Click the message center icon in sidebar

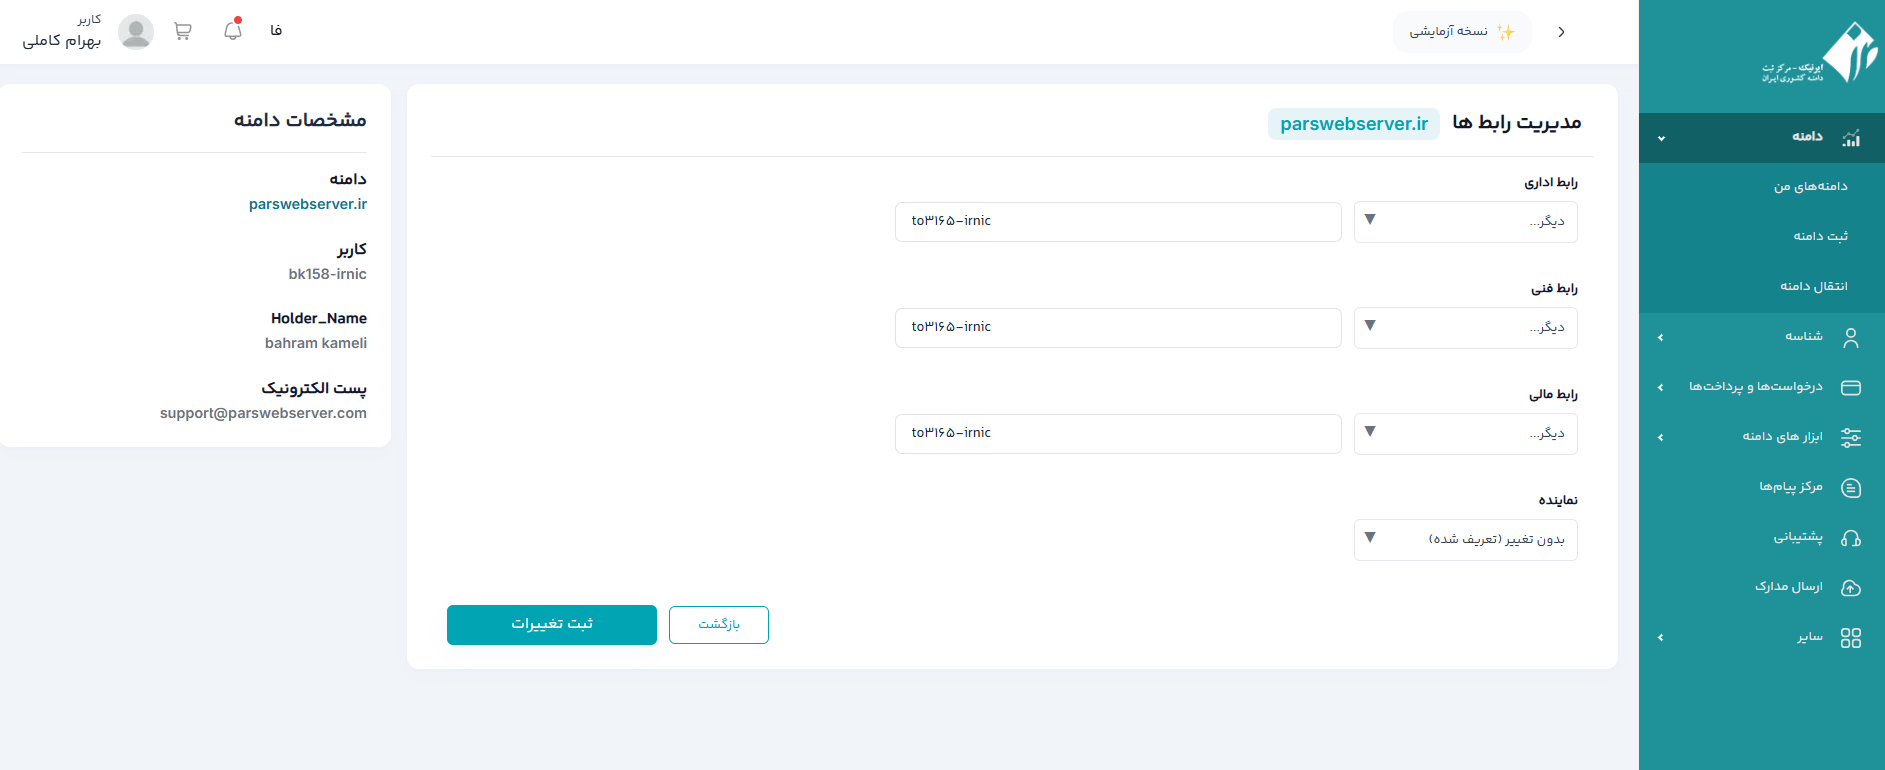(1850, 488)
